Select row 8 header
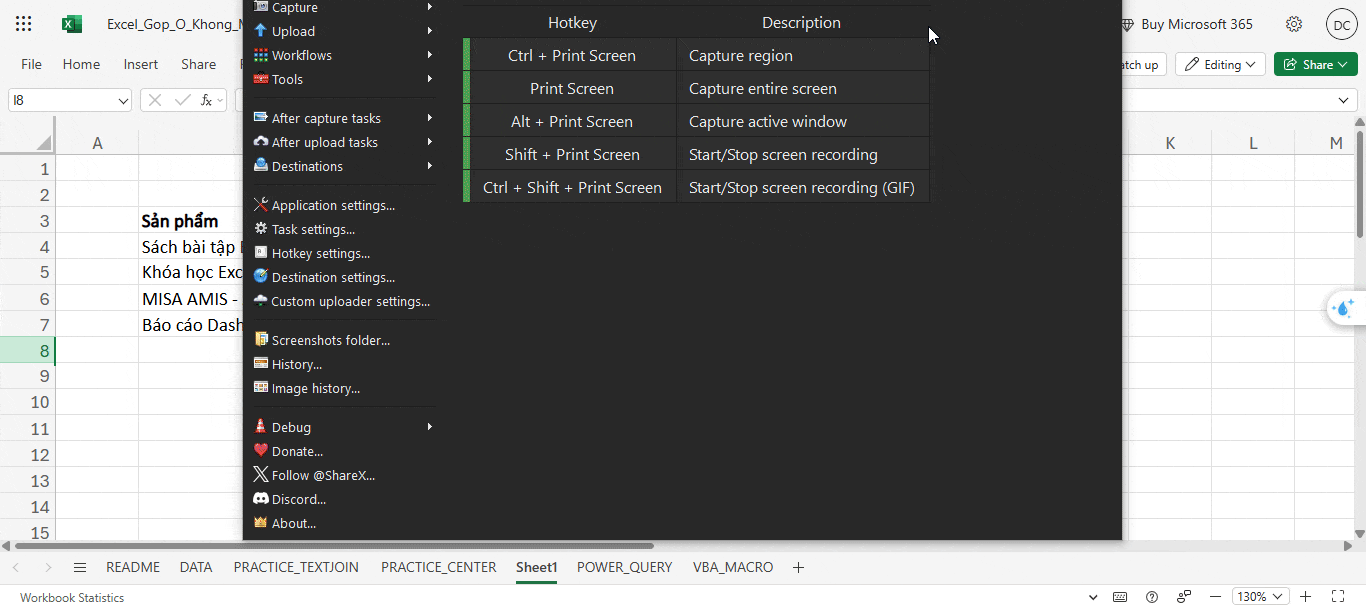The height and width of the screenshot is (607, 1366). (x=28, y=350)
